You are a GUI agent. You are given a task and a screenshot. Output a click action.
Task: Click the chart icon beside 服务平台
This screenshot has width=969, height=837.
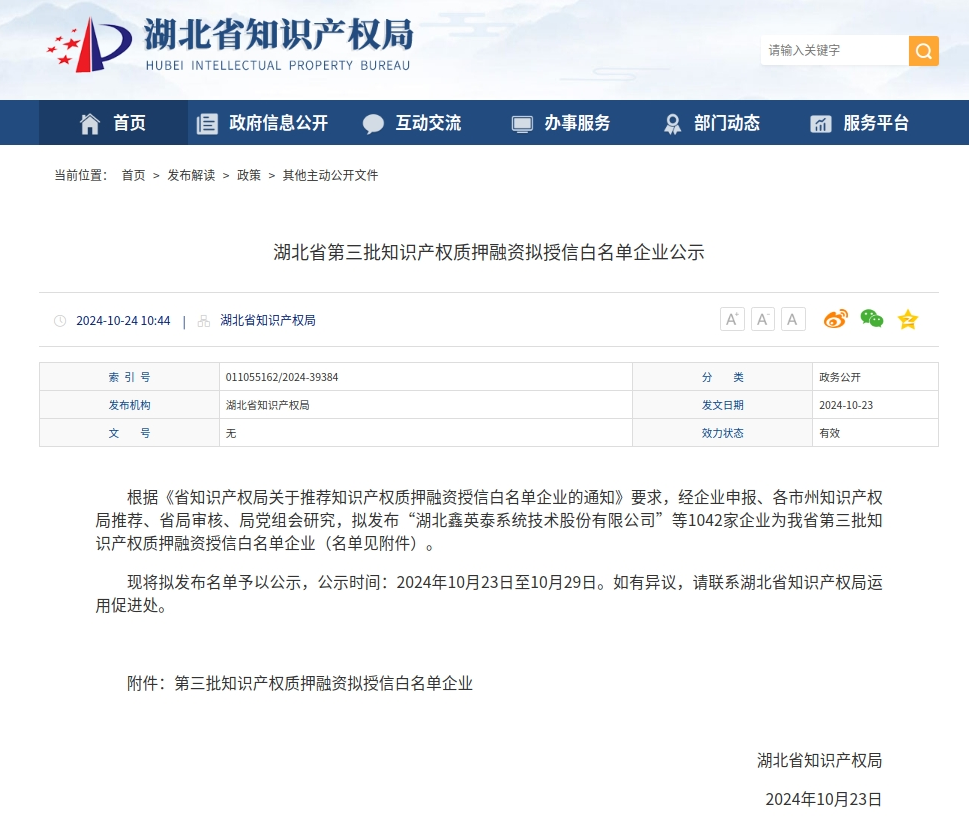[x=821, y=122]
